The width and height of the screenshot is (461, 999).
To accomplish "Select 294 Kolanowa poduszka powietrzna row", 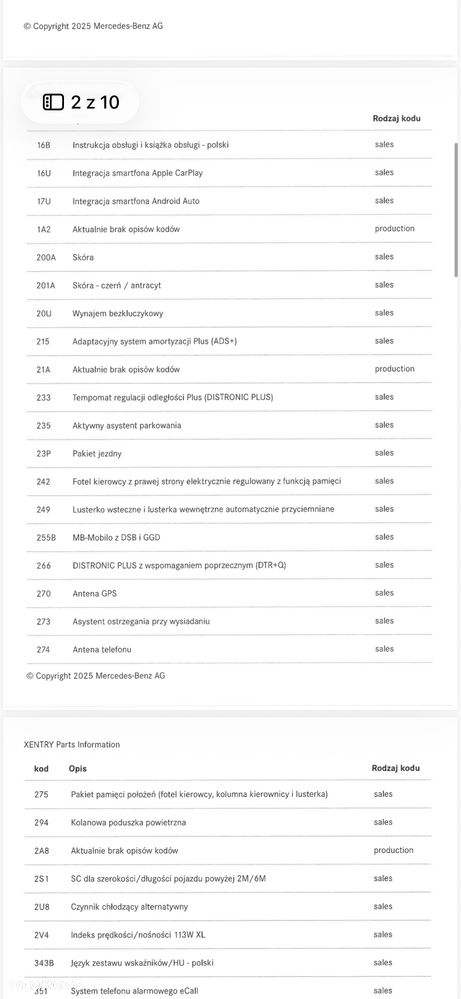I will (x=227, y=823).
